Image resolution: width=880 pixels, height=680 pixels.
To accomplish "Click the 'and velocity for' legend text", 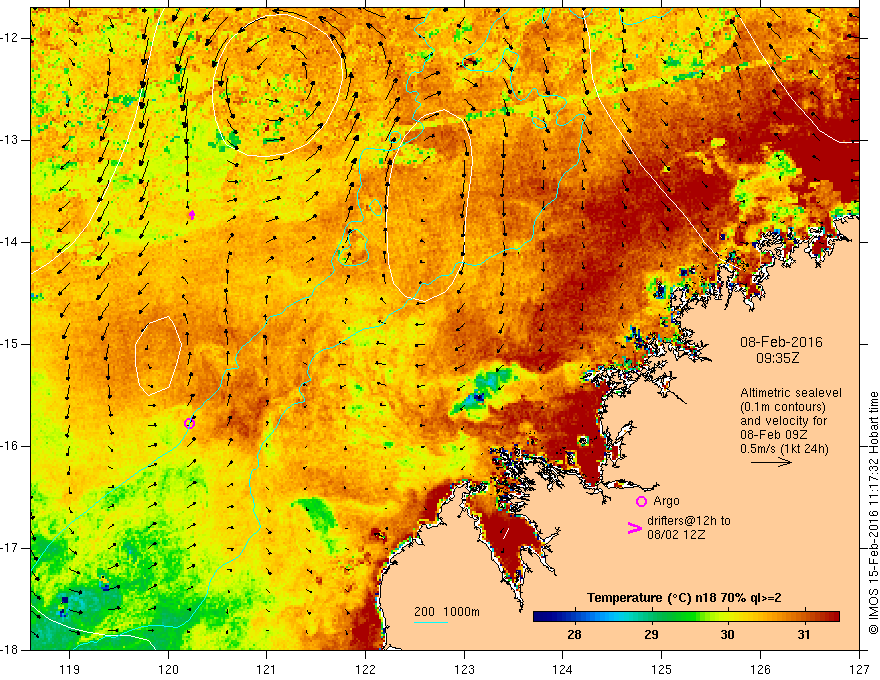I will point(783,421).
